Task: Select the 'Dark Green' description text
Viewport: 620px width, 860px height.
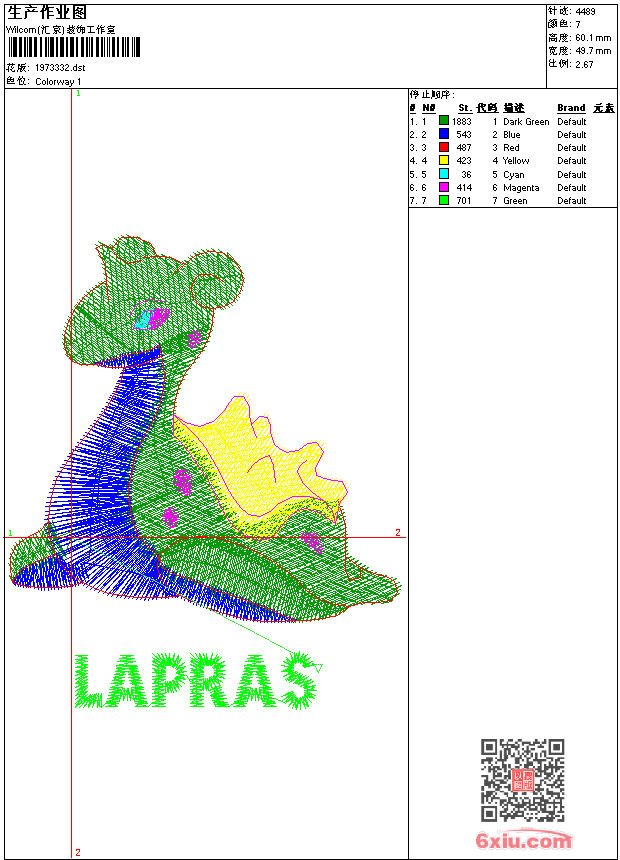Action: click(526, 122)
